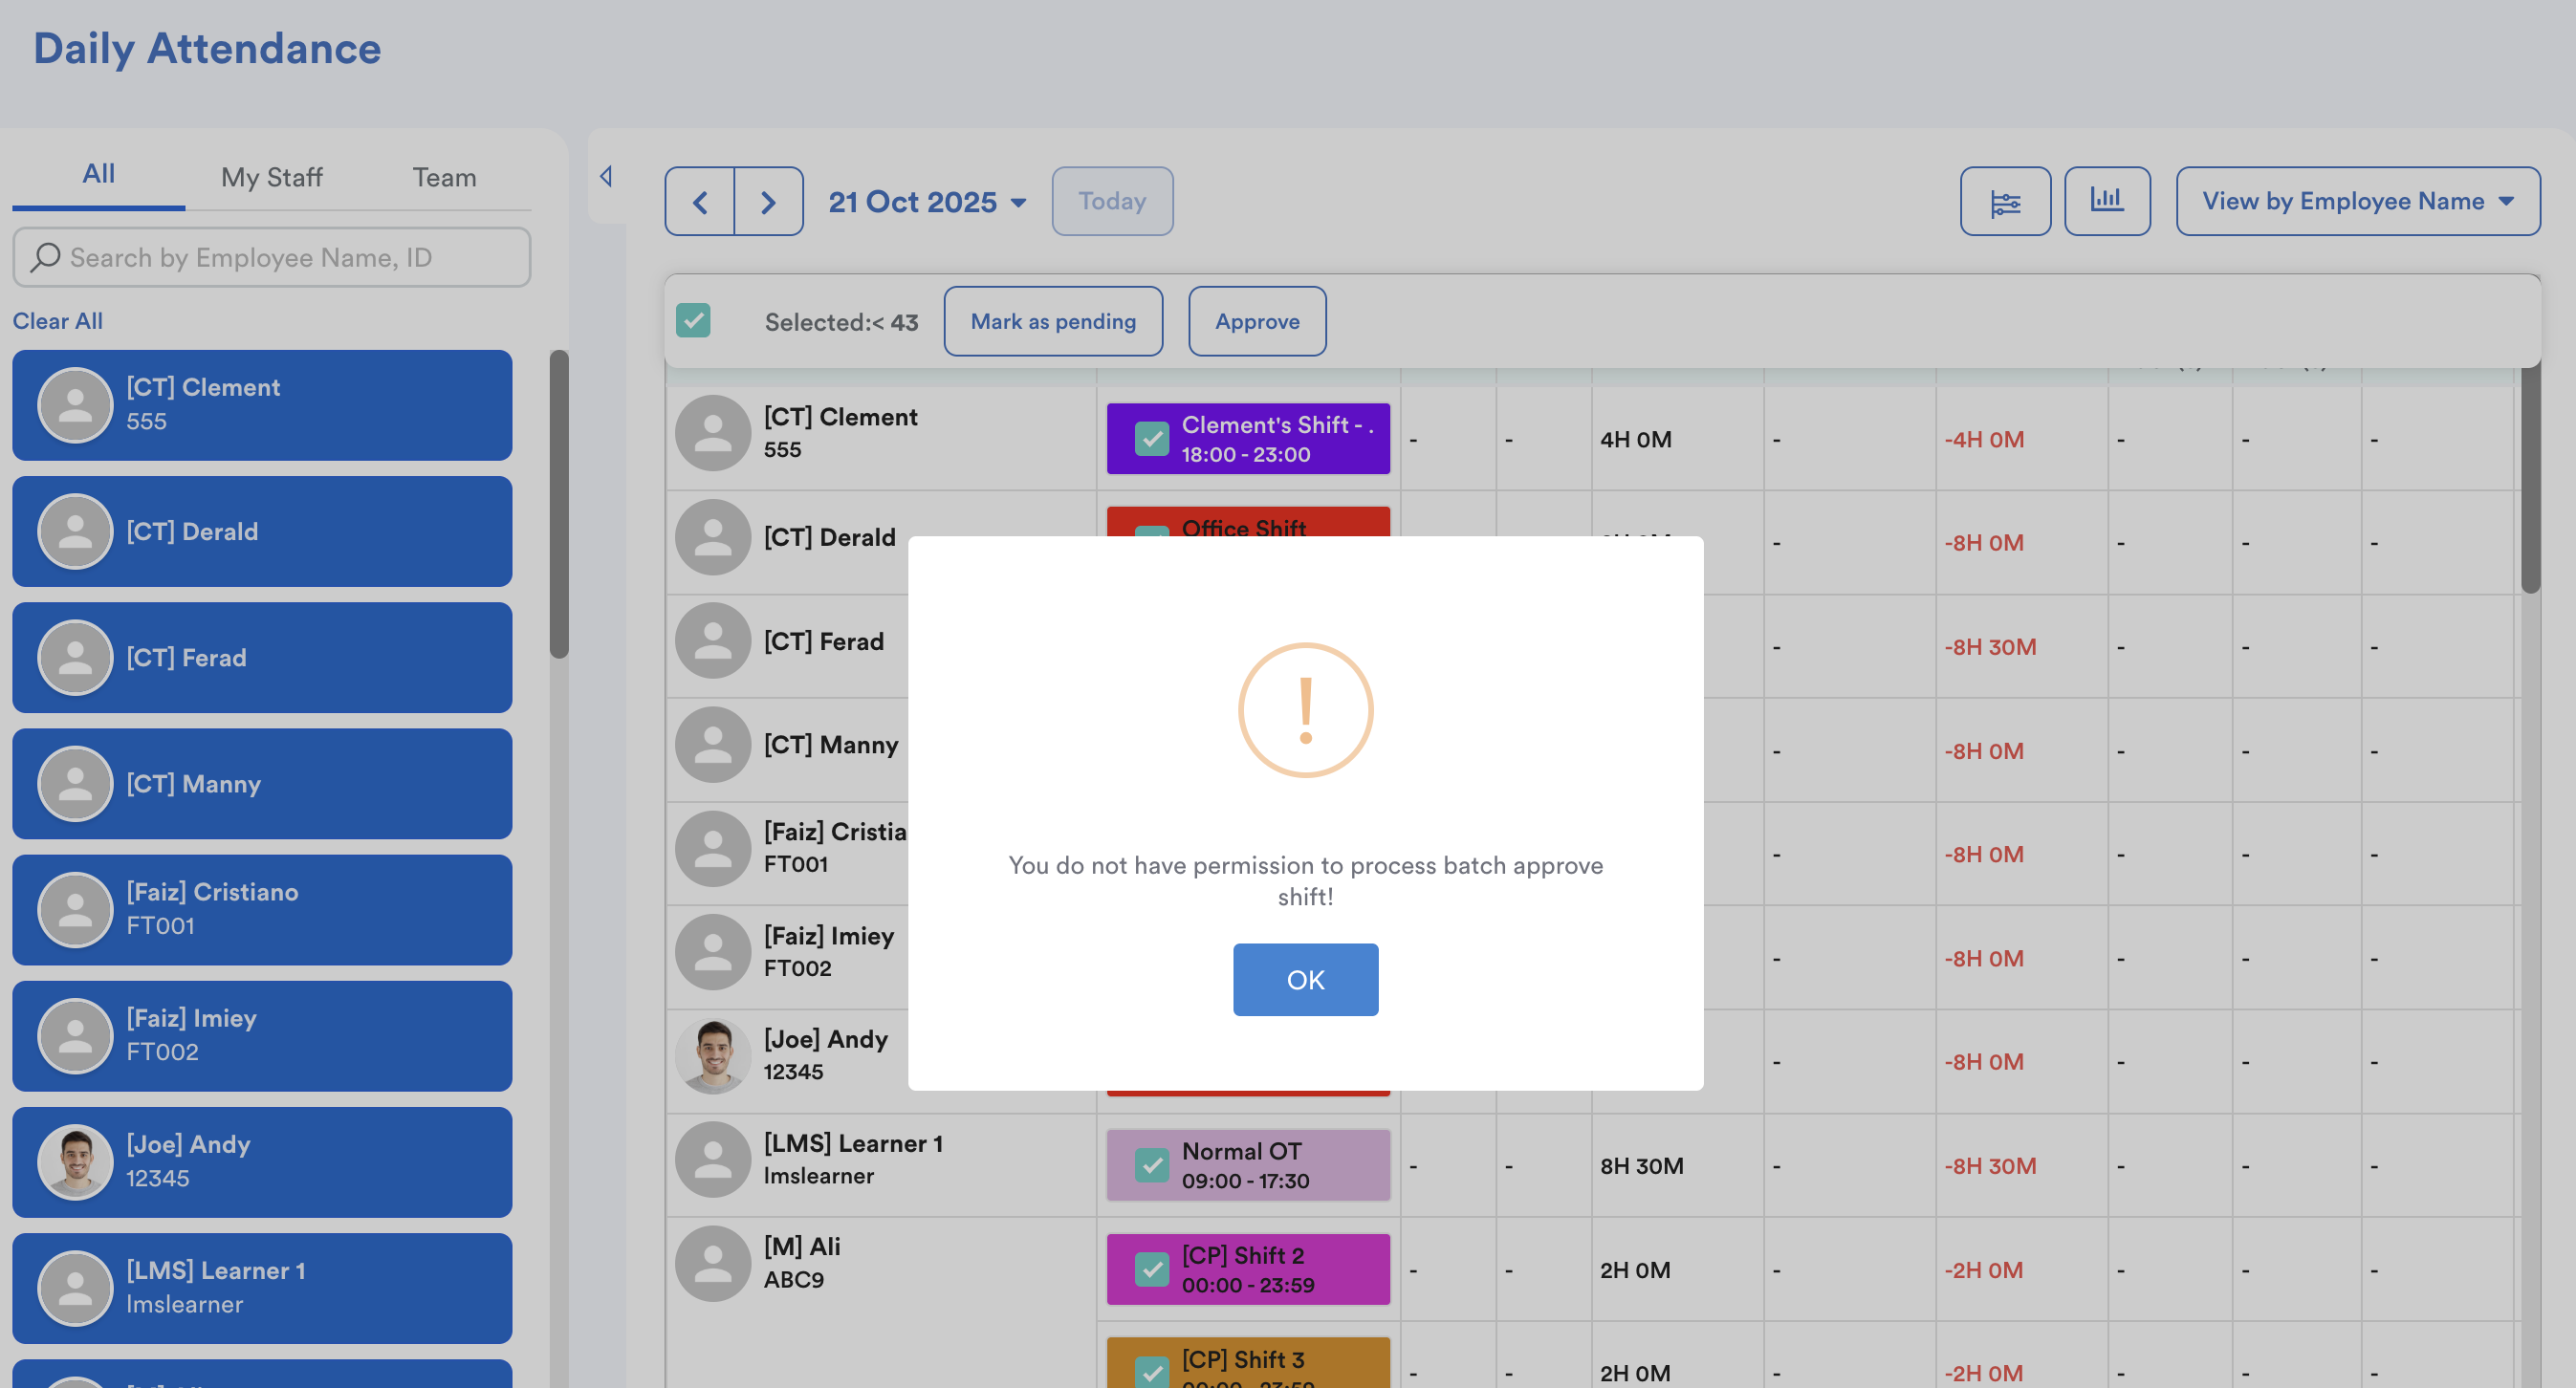The height and width of the screenshot is (1388, 2576).
Task: Switch to the Team tab
Action: pos(444,177)
